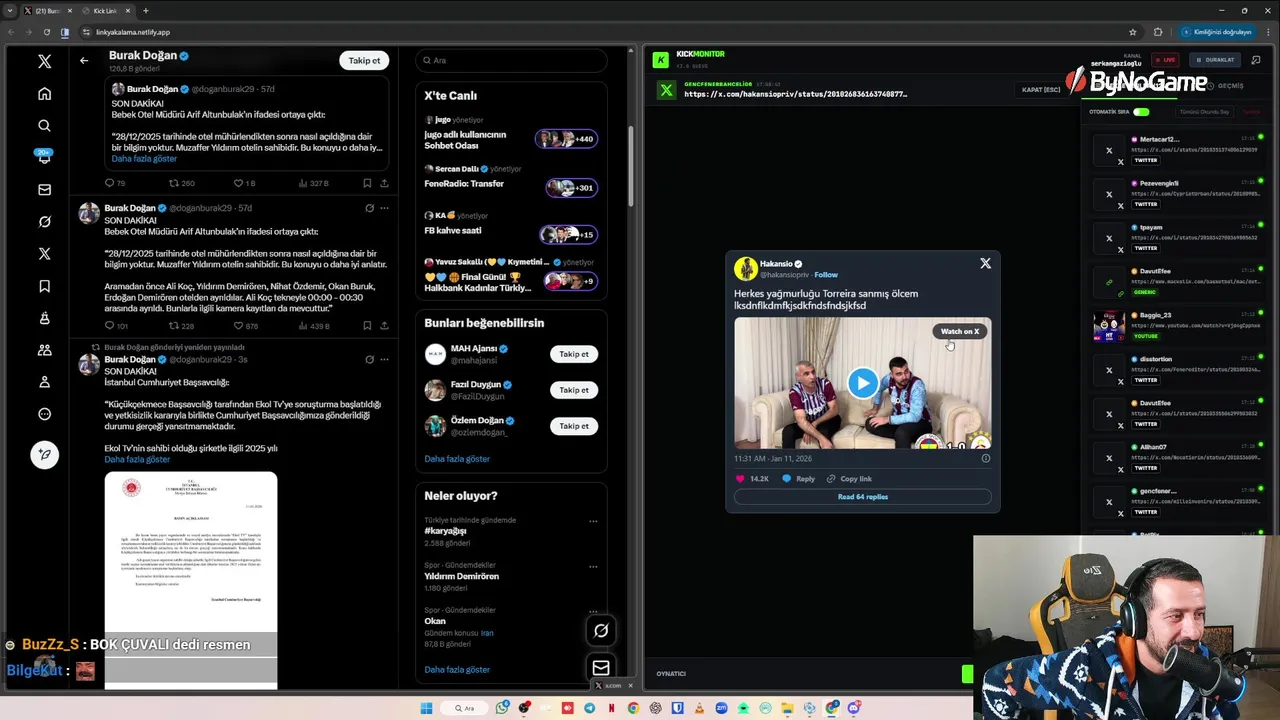Retweet the post with 228 reposts
The height and width of the screenshot is (720, 1280).
point(181,326)
